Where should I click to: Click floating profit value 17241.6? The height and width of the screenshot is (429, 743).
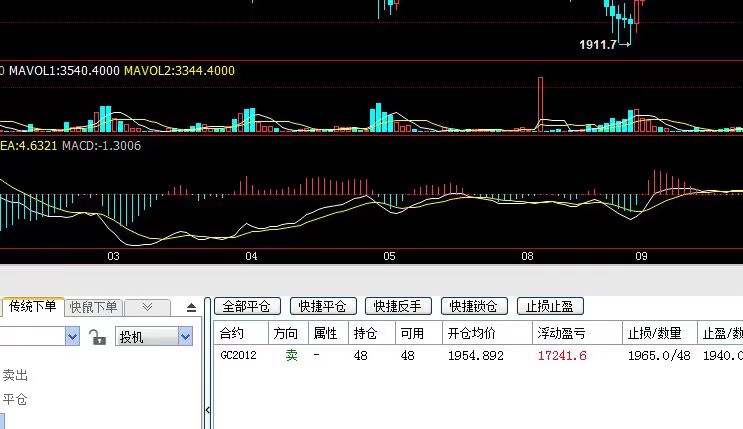coord(562,356)
